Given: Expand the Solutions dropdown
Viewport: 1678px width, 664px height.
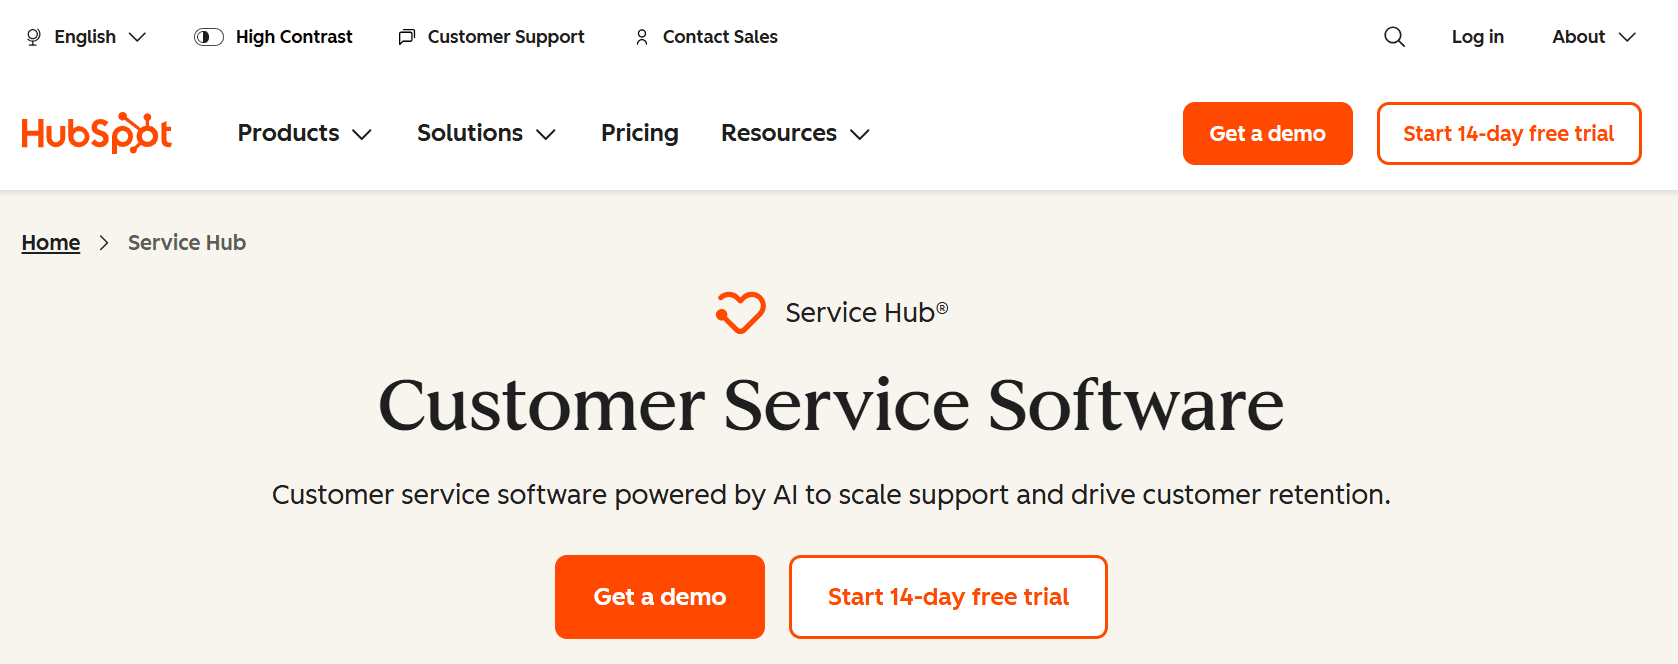Looking at the screenshot, I should [486, 133].
